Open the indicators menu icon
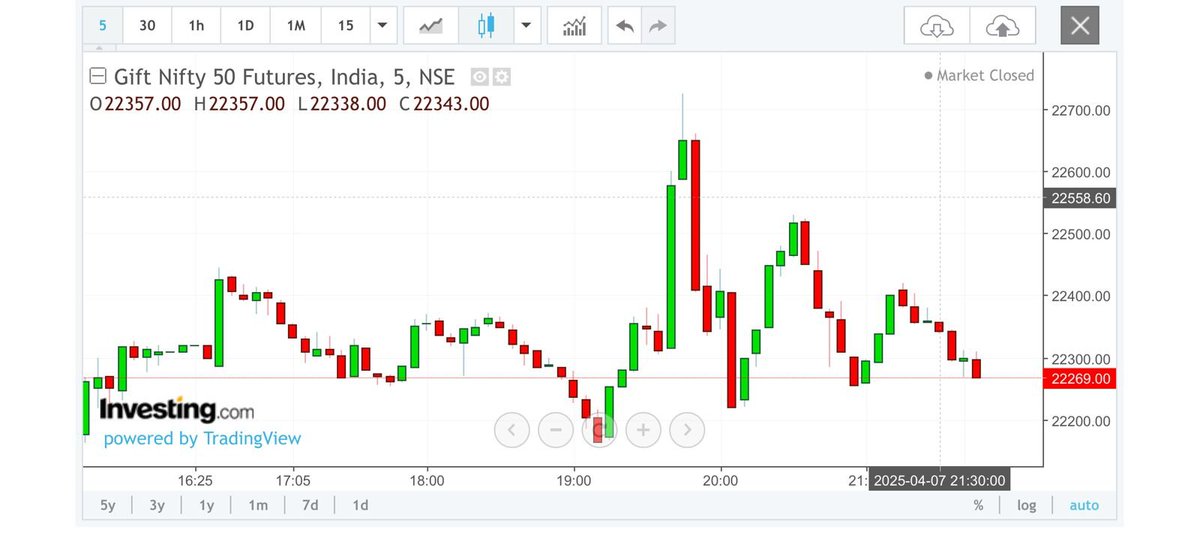 (x=575, y=26)
